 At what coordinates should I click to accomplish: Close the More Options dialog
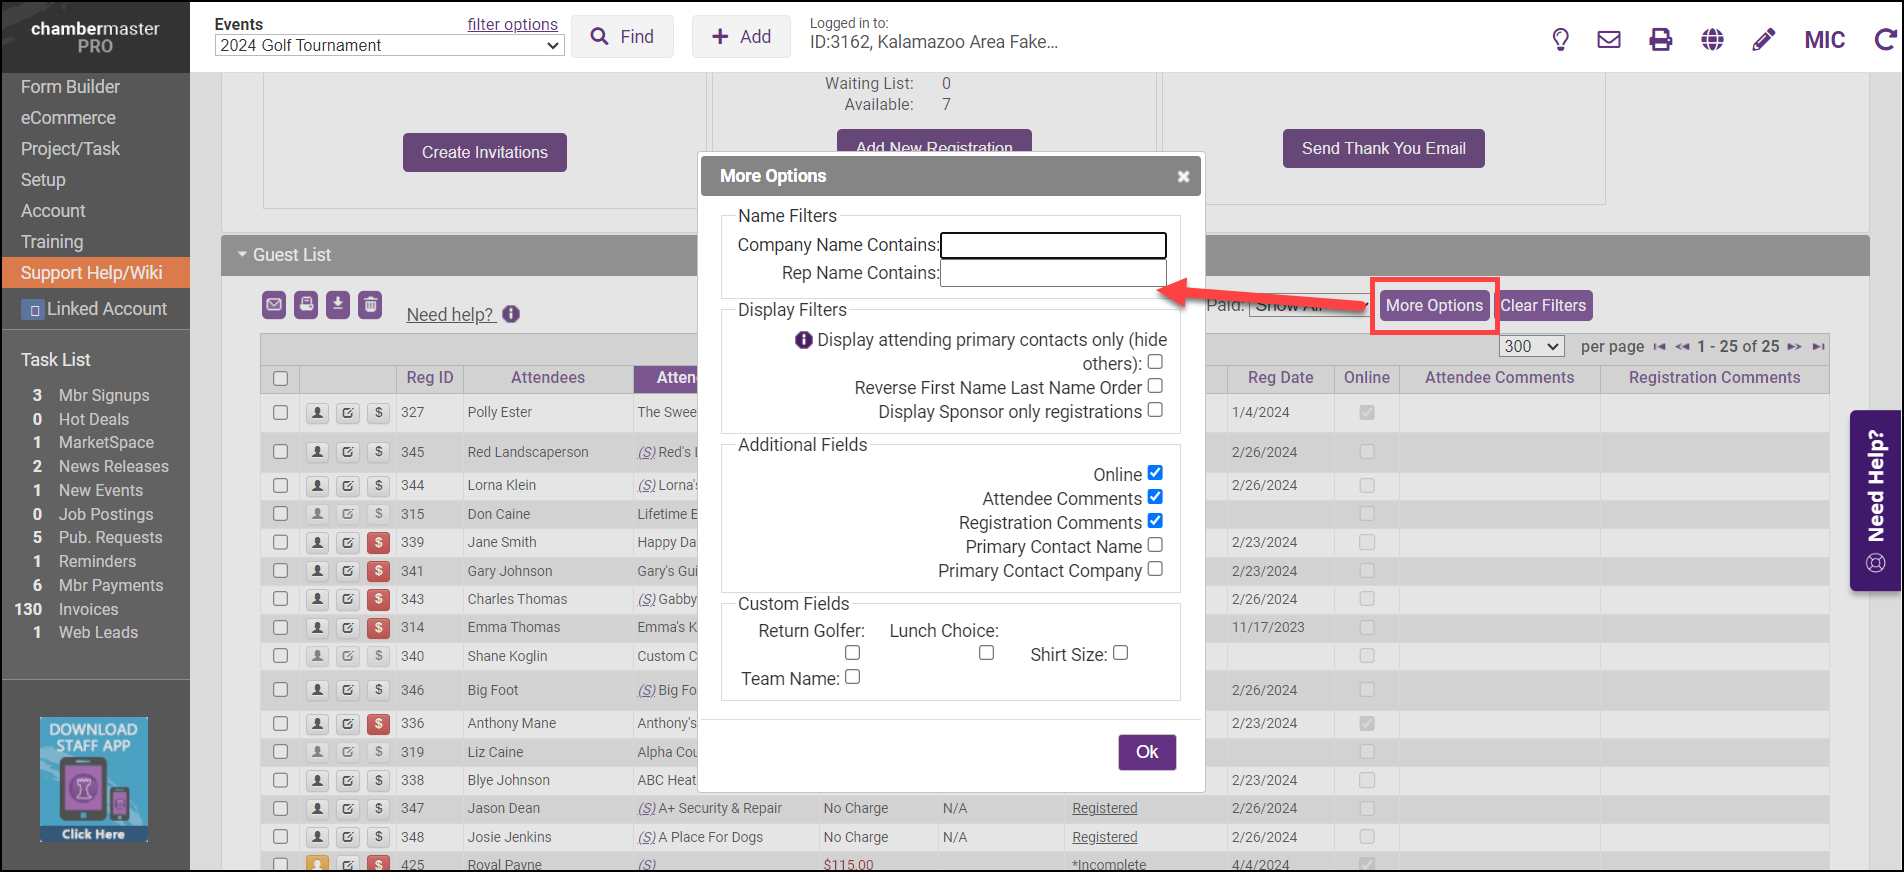(1183, 177)
